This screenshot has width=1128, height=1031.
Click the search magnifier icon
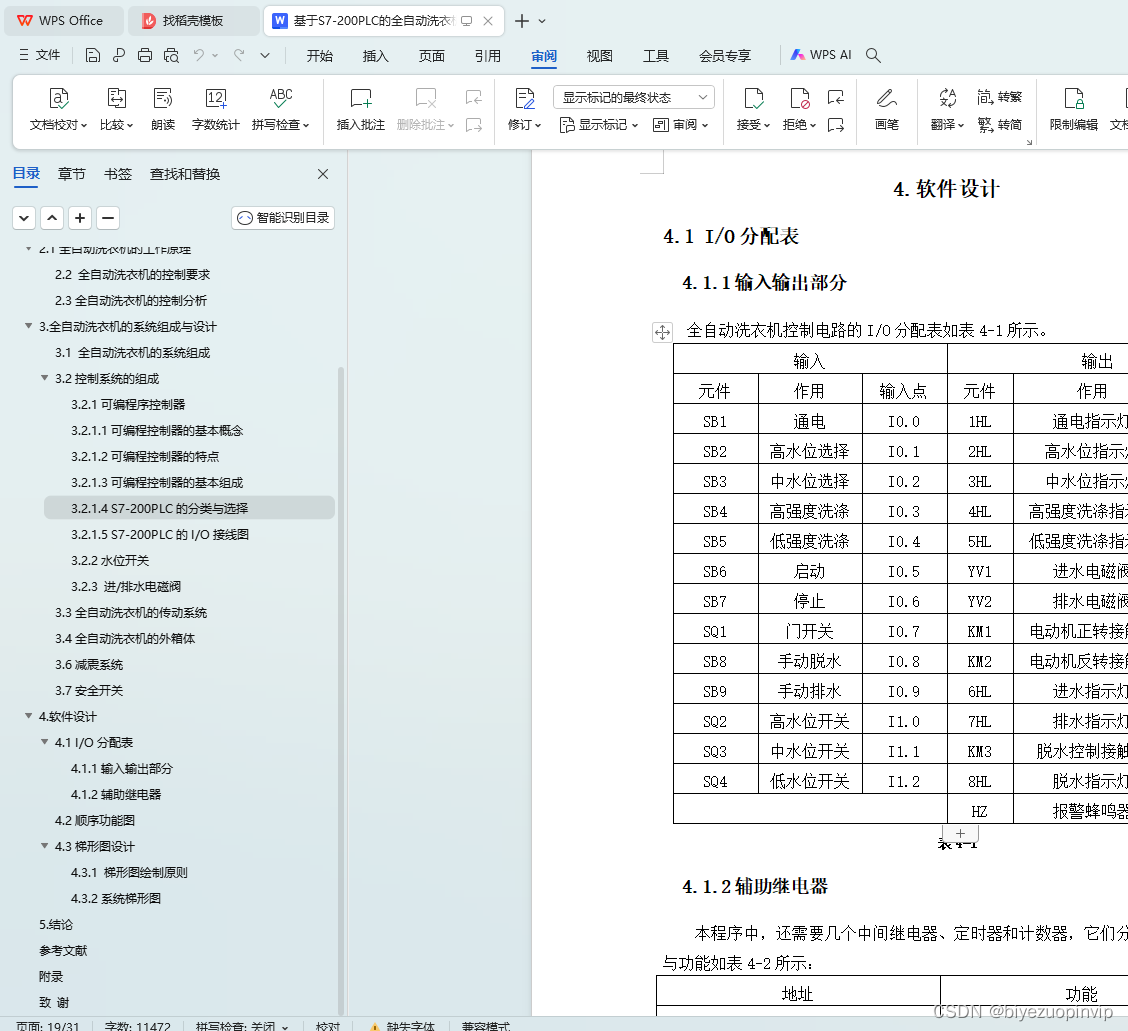click(x=873, y=55)
